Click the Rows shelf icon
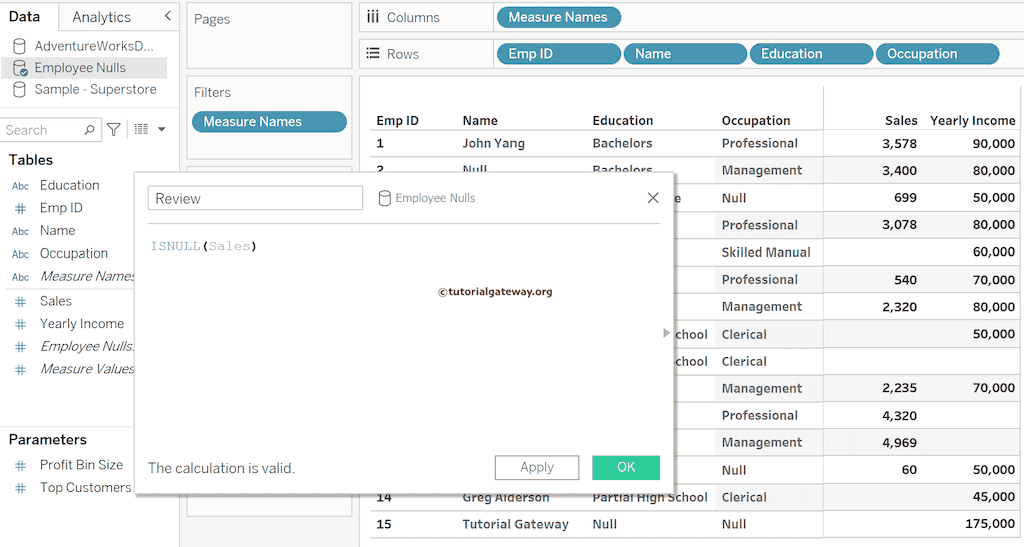Image resolution: width=1024 pixels, height=547 pixels. pyautogui.click(x=373, y=54)
